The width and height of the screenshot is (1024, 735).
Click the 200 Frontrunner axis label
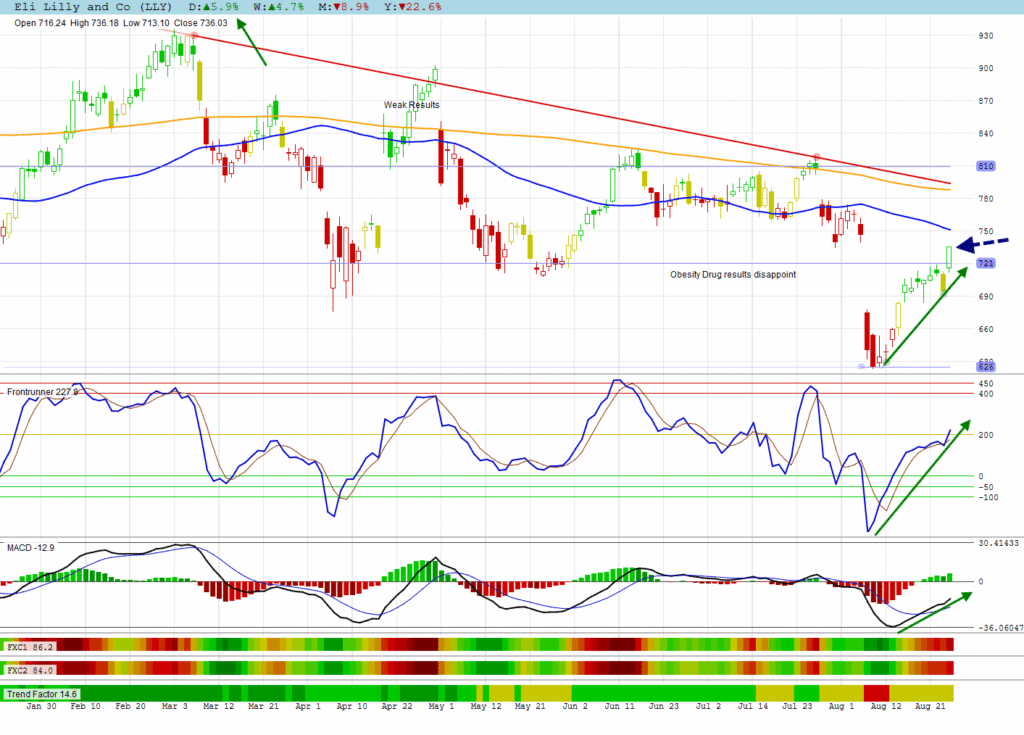tap(985, 435)
